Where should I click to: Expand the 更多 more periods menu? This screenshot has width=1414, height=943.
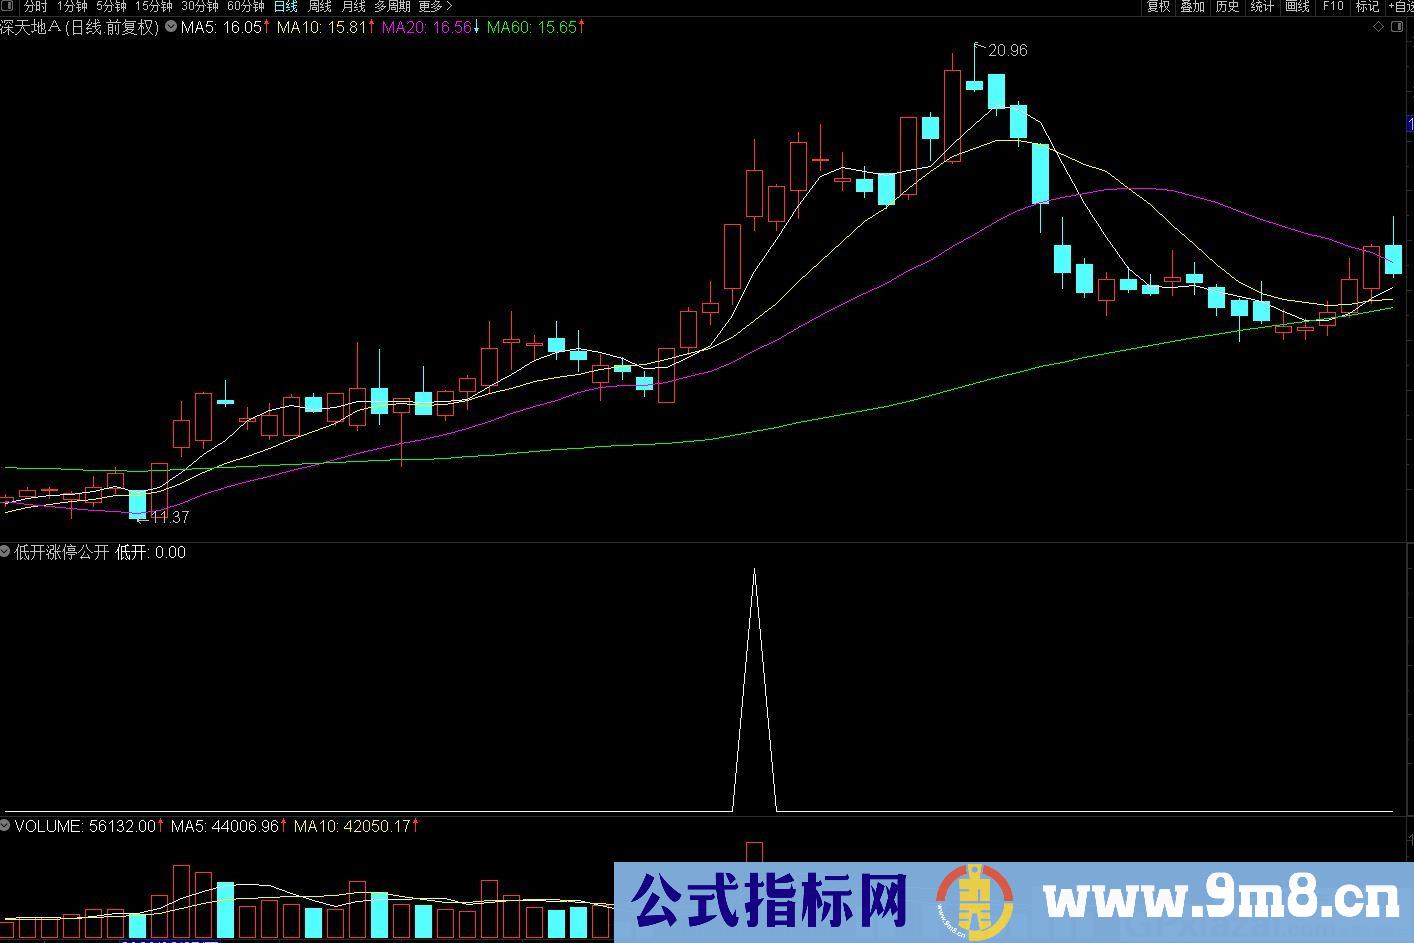(434, 6)
